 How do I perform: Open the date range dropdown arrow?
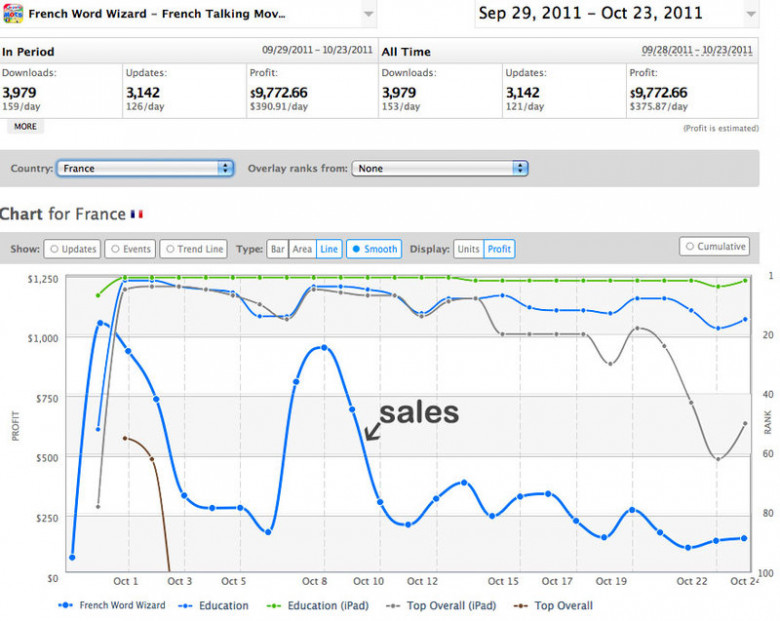[x=751, y=14]
